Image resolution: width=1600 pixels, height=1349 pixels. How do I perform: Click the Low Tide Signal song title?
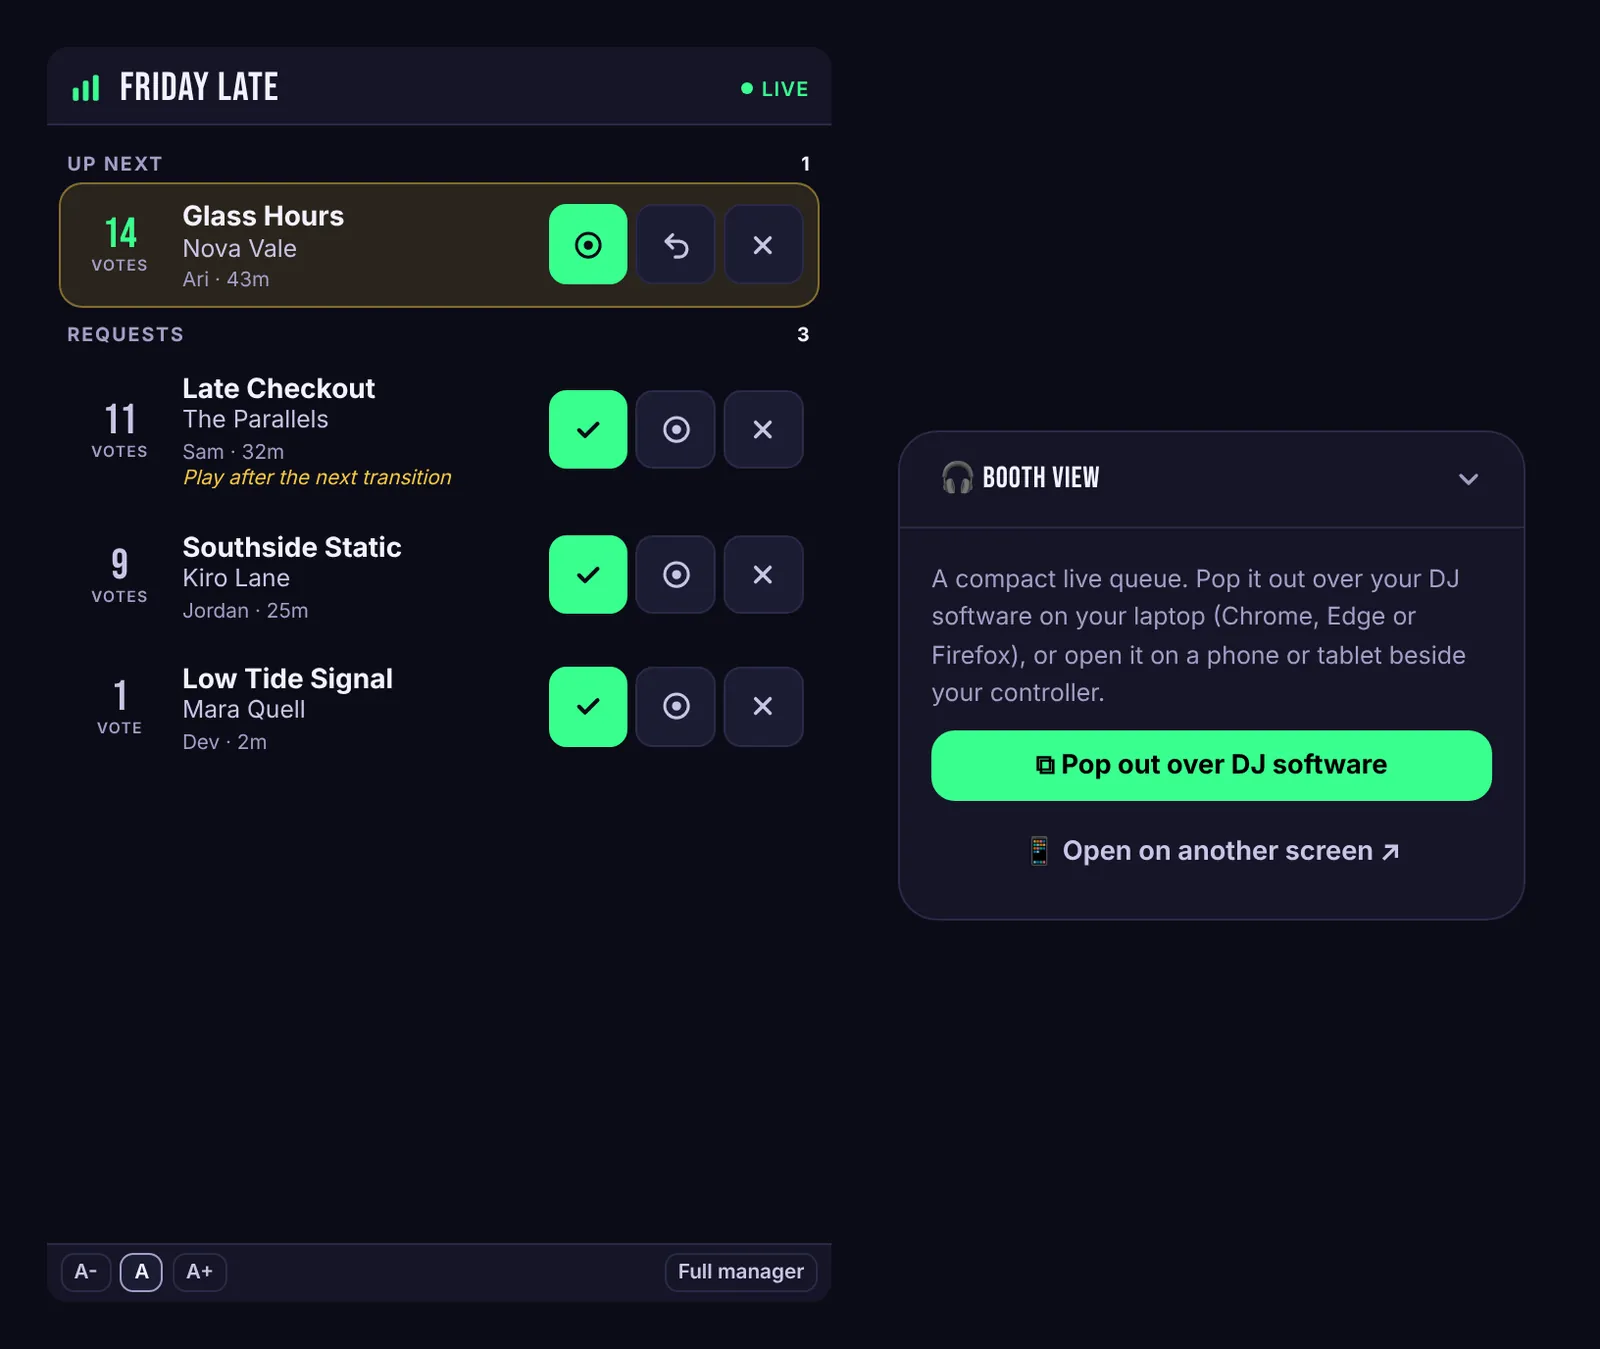point(288,678)
